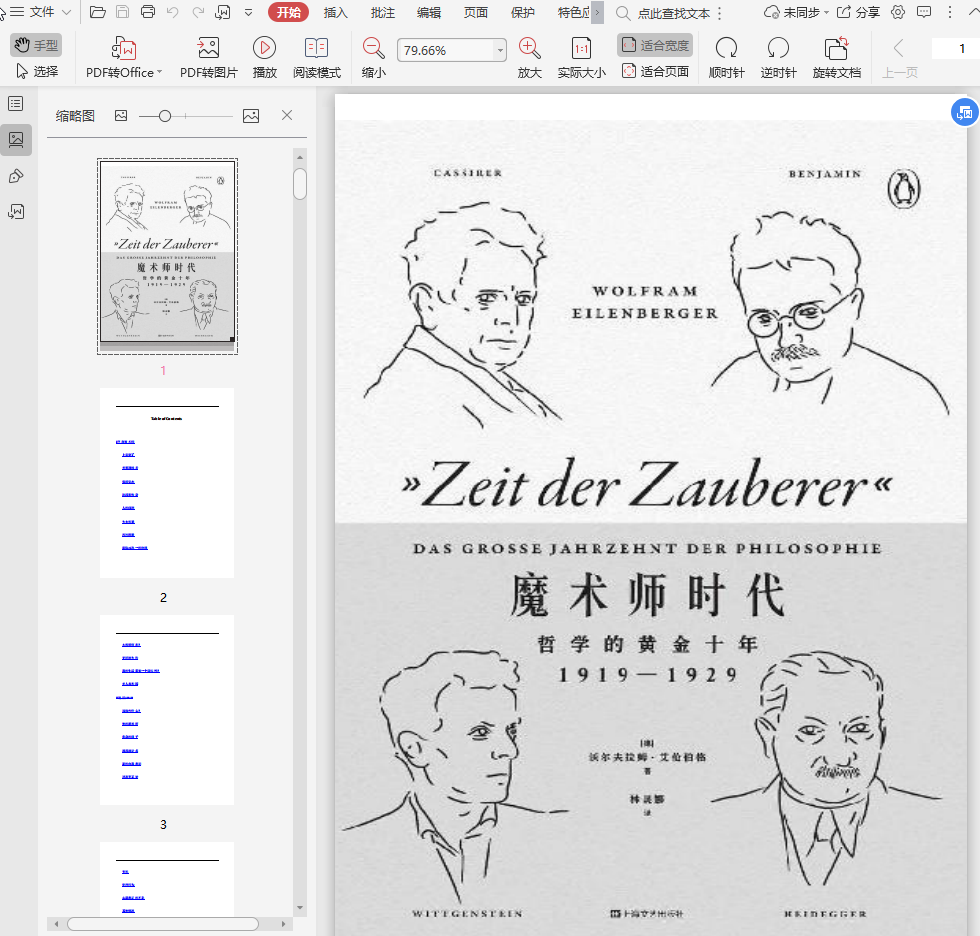
Task: Click the search text field
Action: tap(674, 13)
